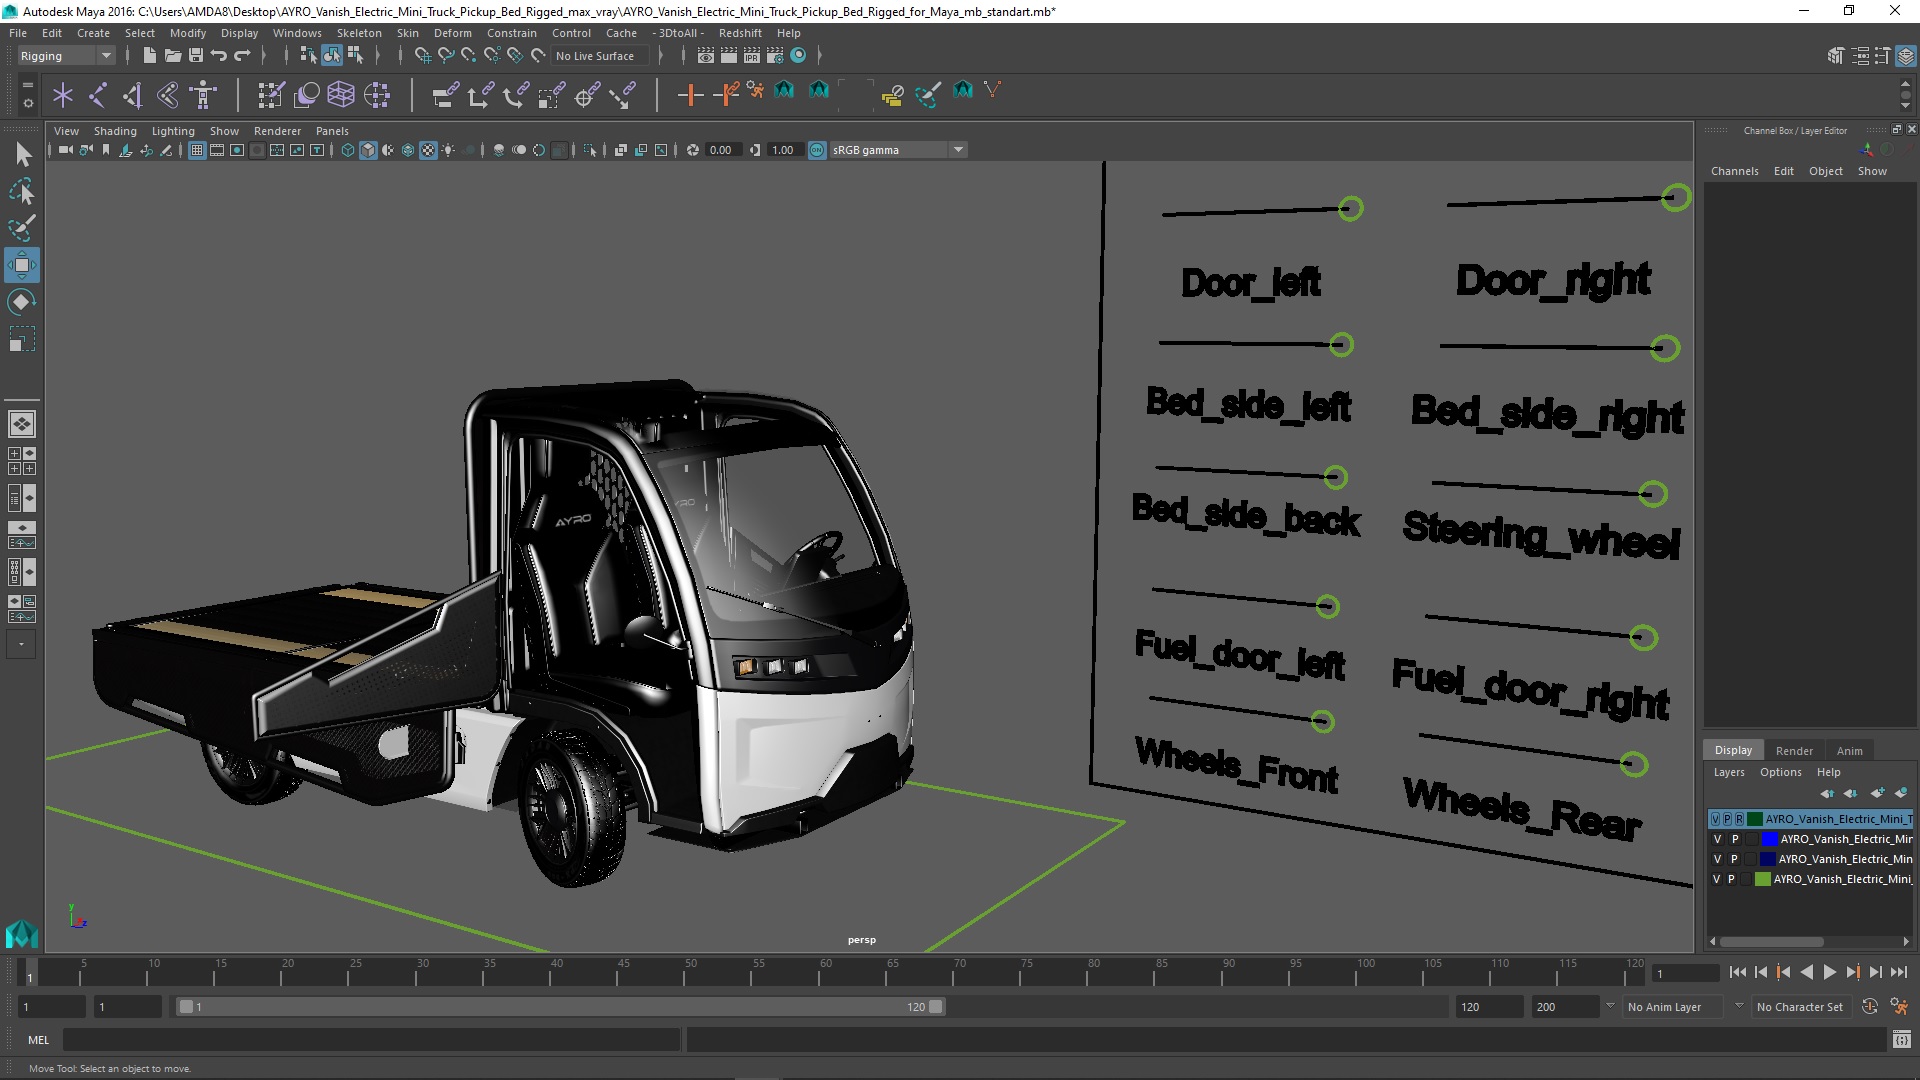Click the Snap to Grids magnet icon
This screenshot has height=1080, width=1920.
coord(423,56)
